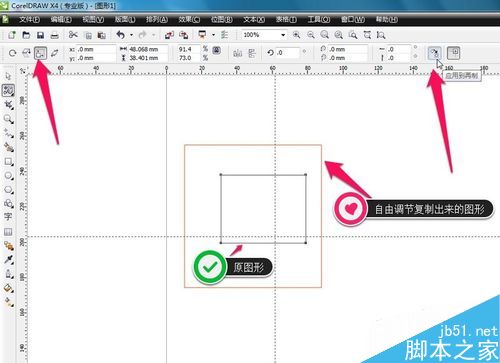Screen dimensions: 500x363
Task: Select the Pick tool in the toolbox
Action: 8,76
